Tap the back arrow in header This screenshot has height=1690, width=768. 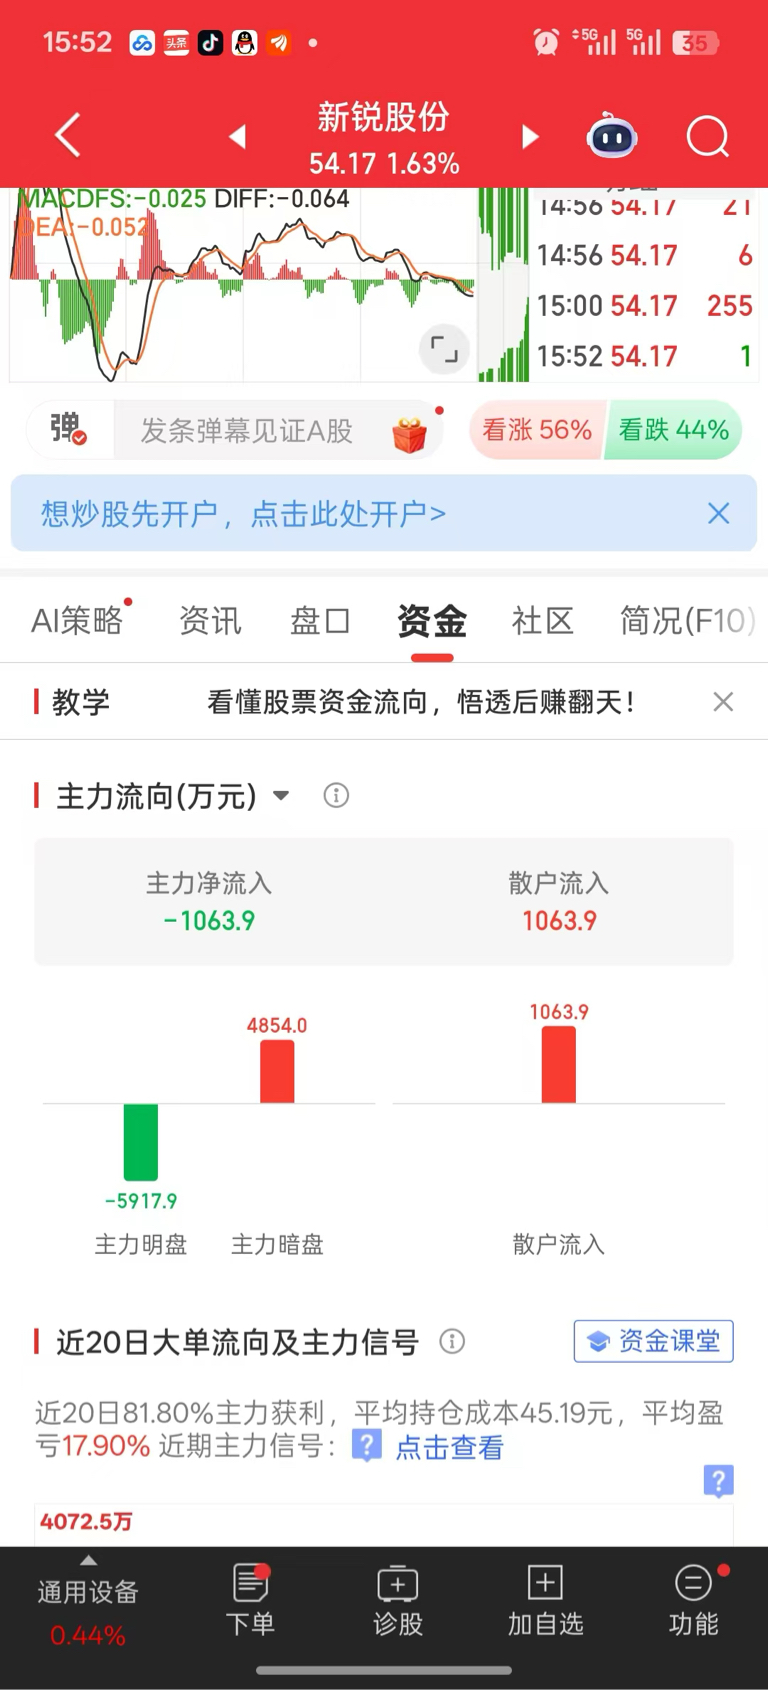click(x=67, y=136)
